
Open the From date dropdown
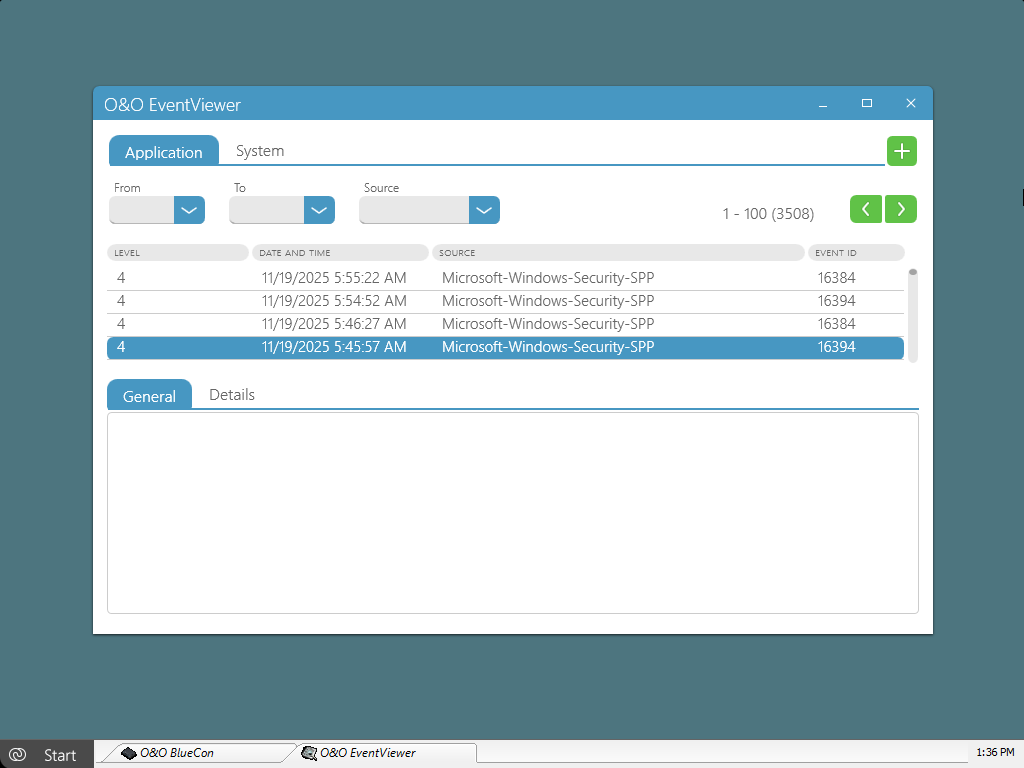tap(189, 210)
